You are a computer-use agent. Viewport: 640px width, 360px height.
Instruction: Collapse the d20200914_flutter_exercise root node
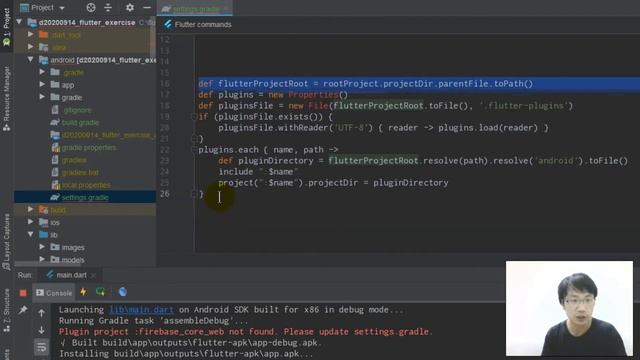[x=19, y=22]
